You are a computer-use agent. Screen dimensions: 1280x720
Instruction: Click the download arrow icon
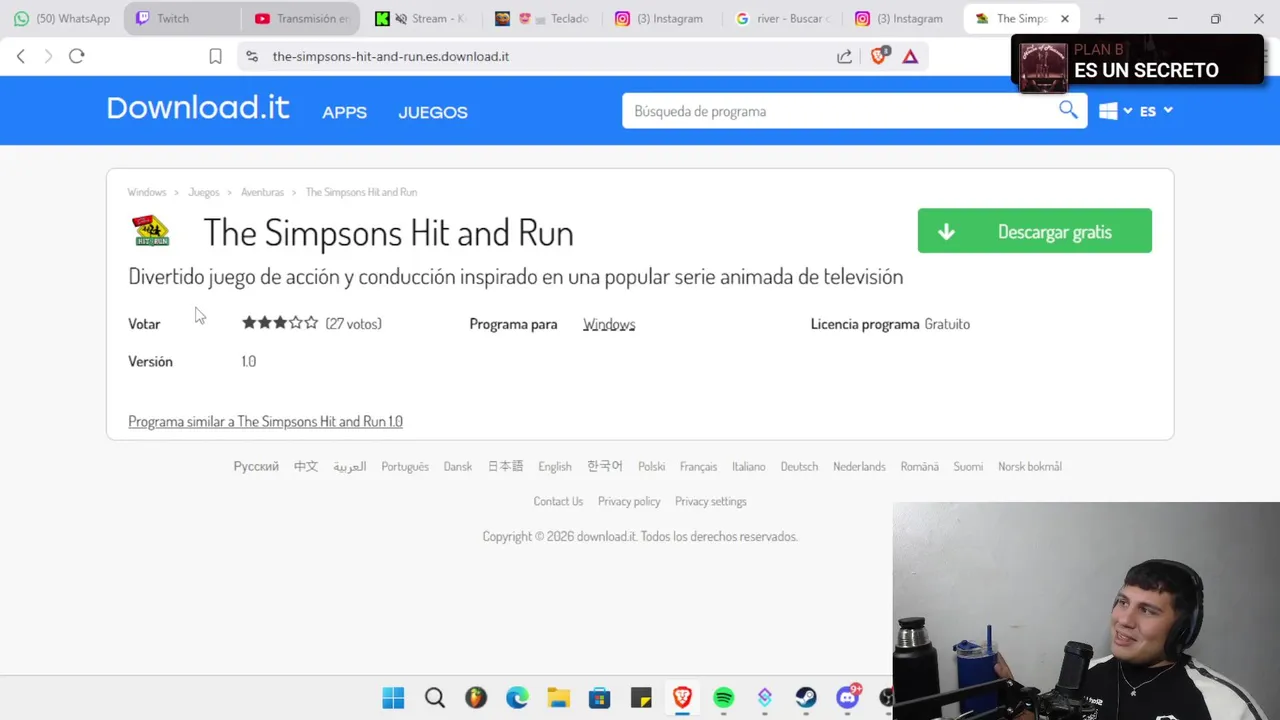tap(946, 232)
